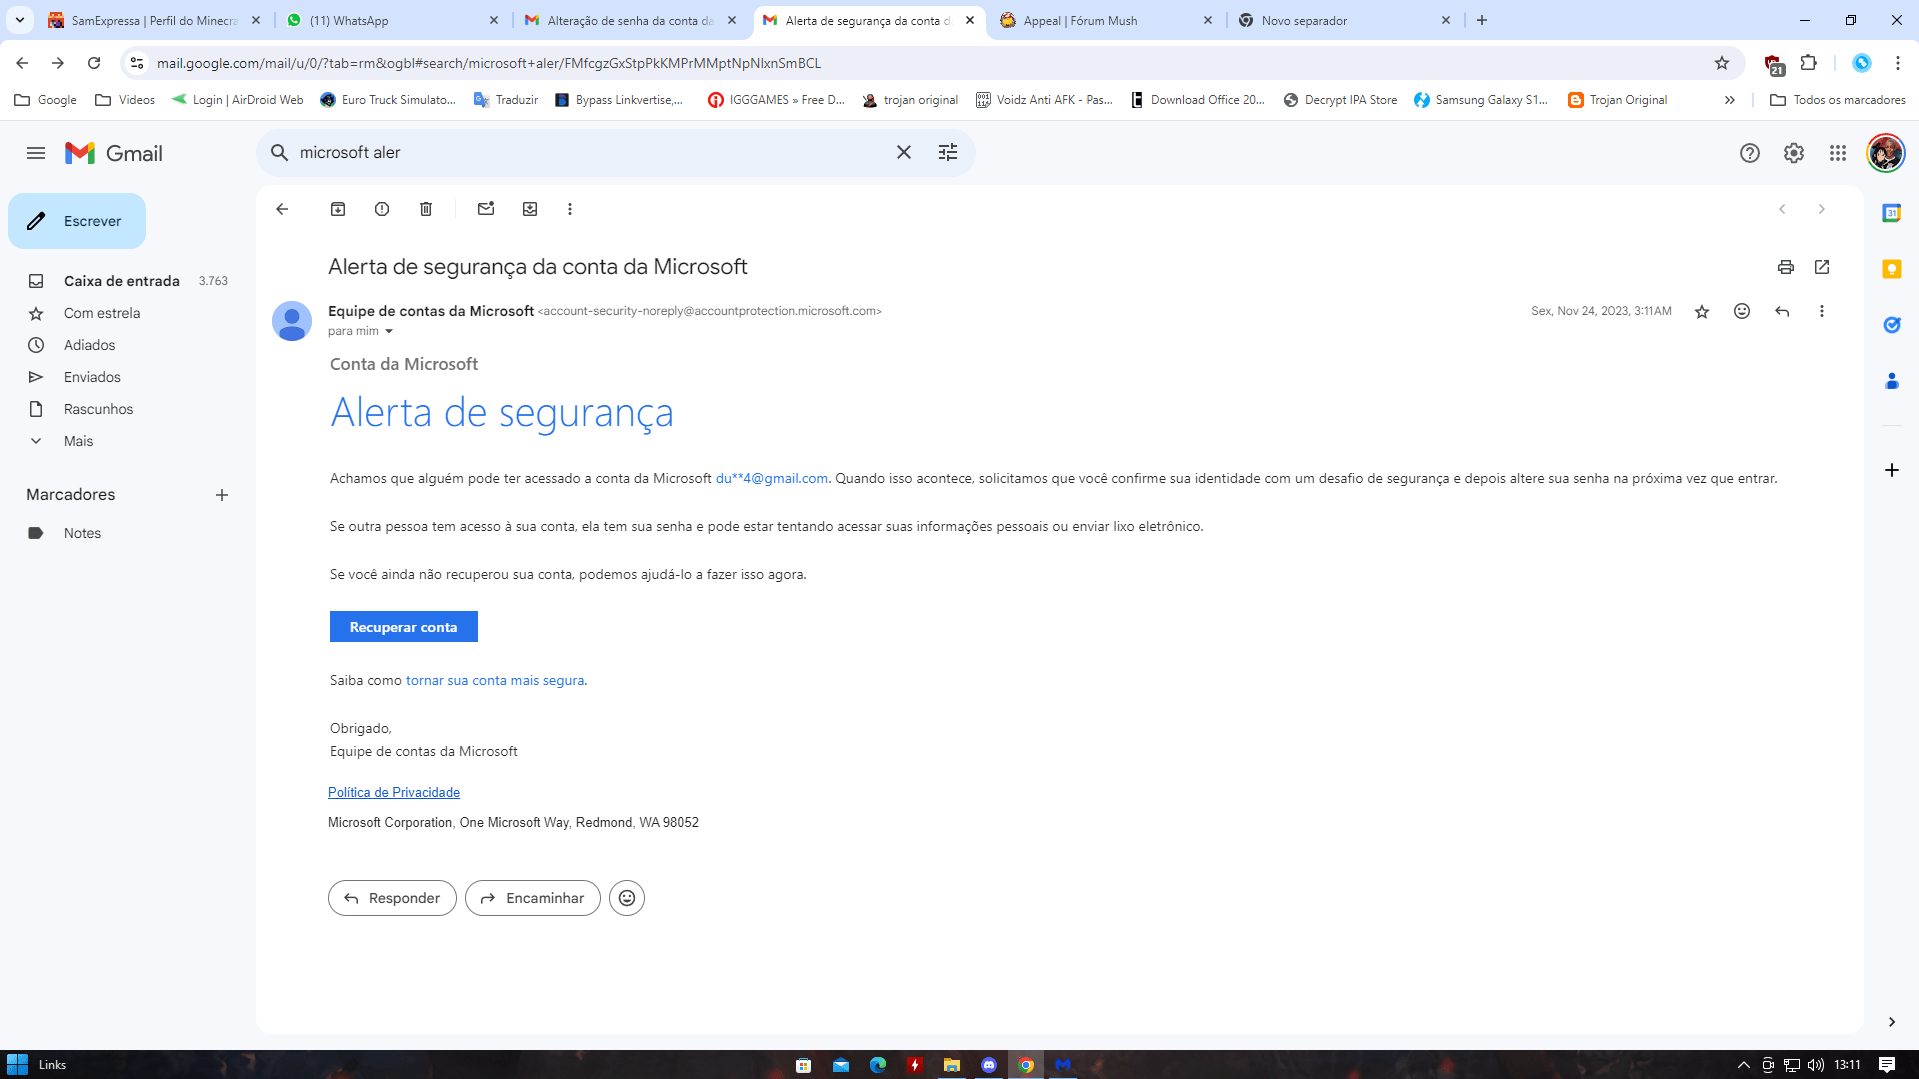Open Chrome extensions puzzle icon
The image size is (1919, 1079).
pos(1809,63)
